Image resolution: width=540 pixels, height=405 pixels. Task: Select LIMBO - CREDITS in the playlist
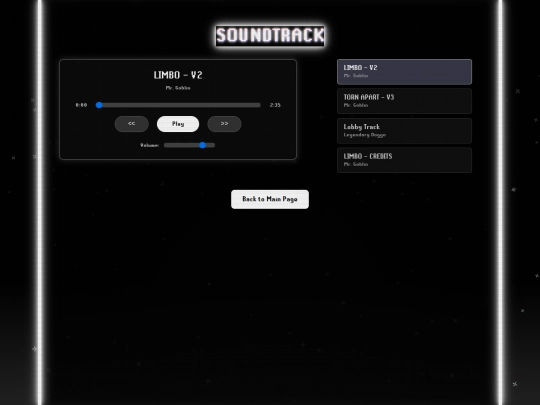[x=404, y=160]
